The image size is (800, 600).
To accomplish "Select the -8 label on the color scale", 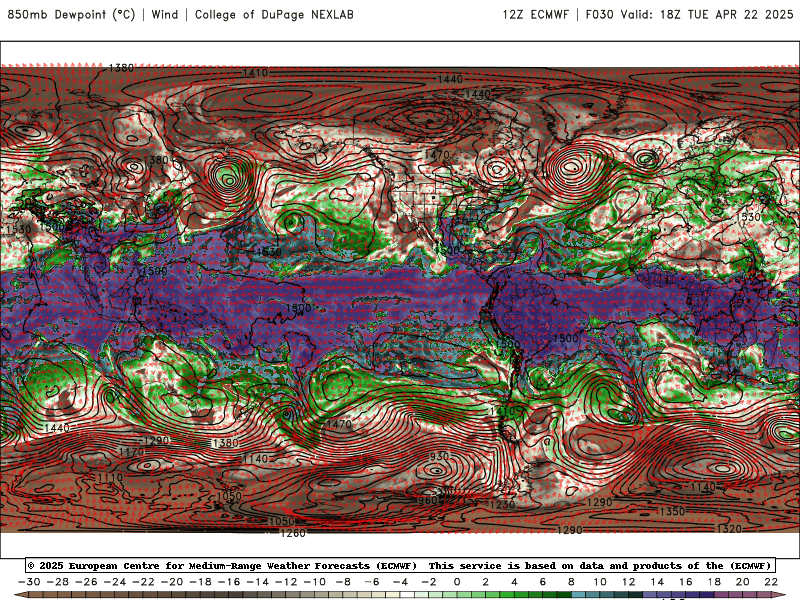I will click(343, 582).
